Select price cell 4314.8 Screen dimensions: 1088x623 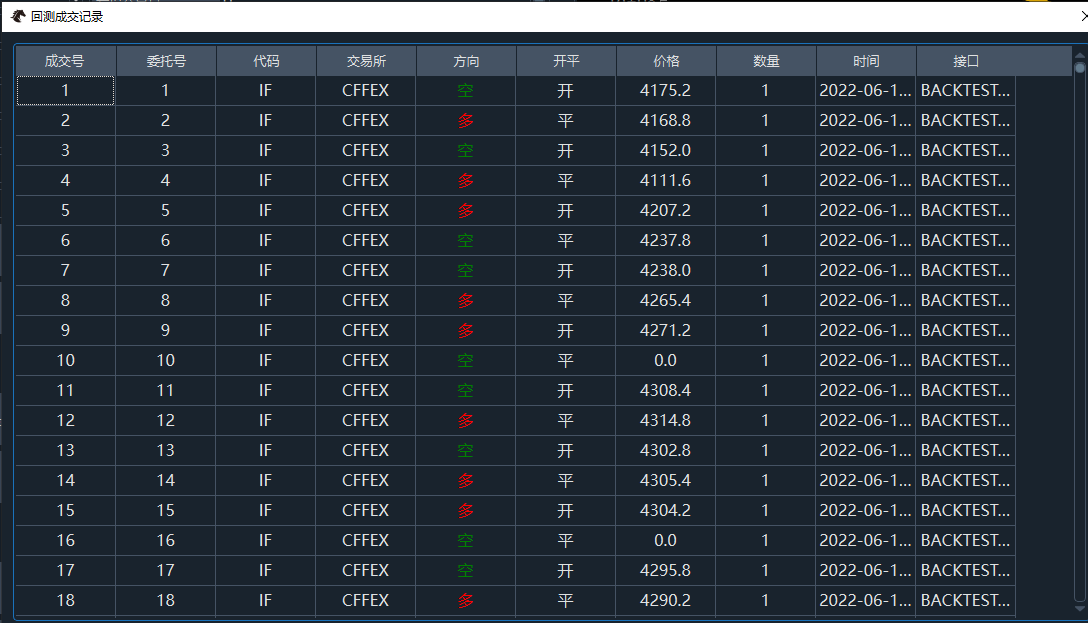(665, 420)
